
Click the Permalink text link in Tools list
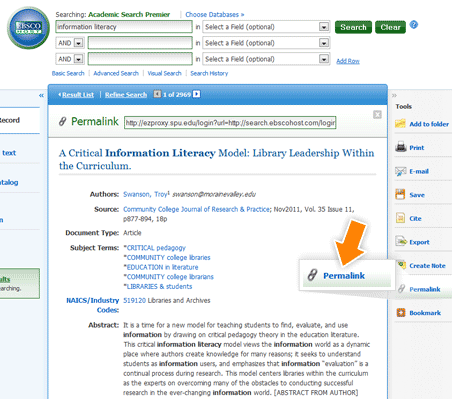[x=425, y=289]
